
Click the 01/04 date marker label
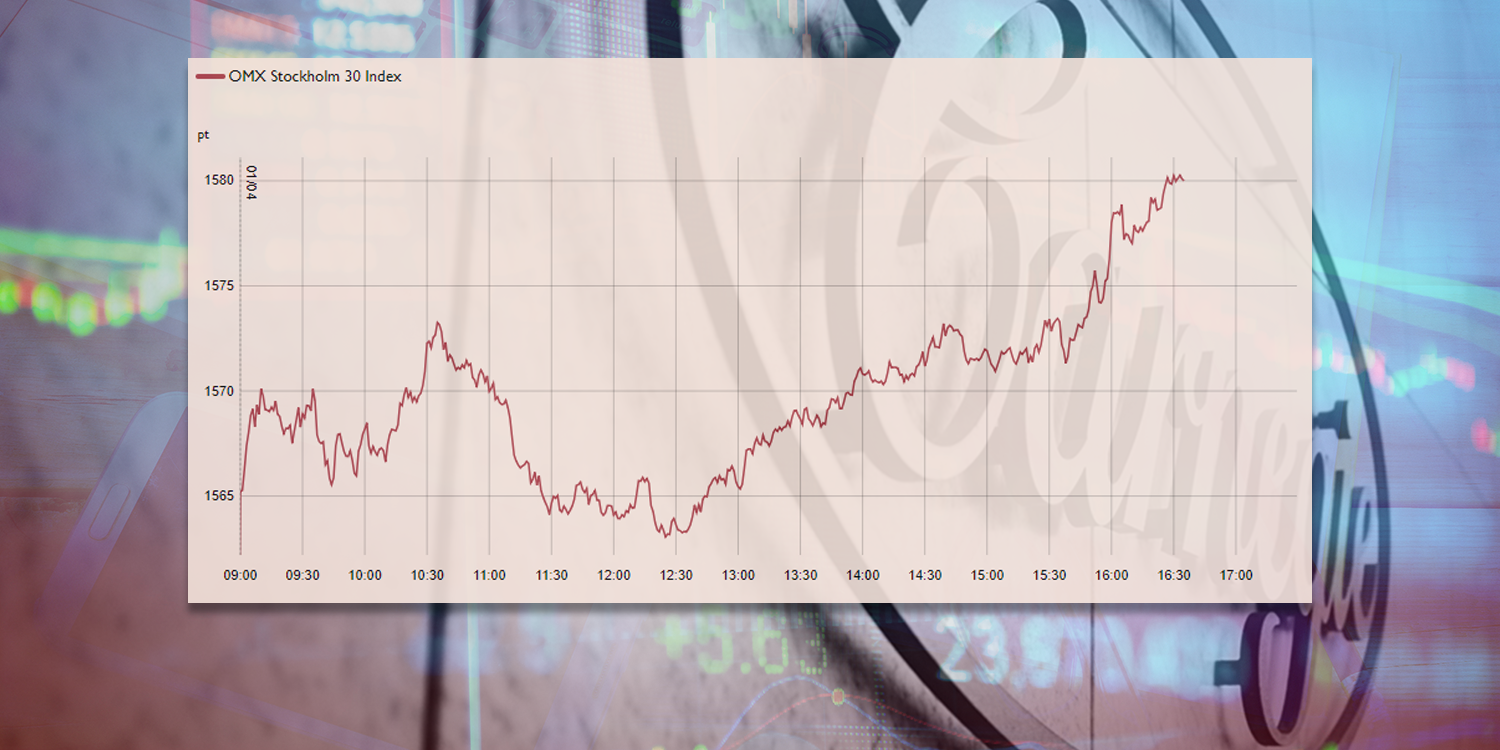coord(251,182)
